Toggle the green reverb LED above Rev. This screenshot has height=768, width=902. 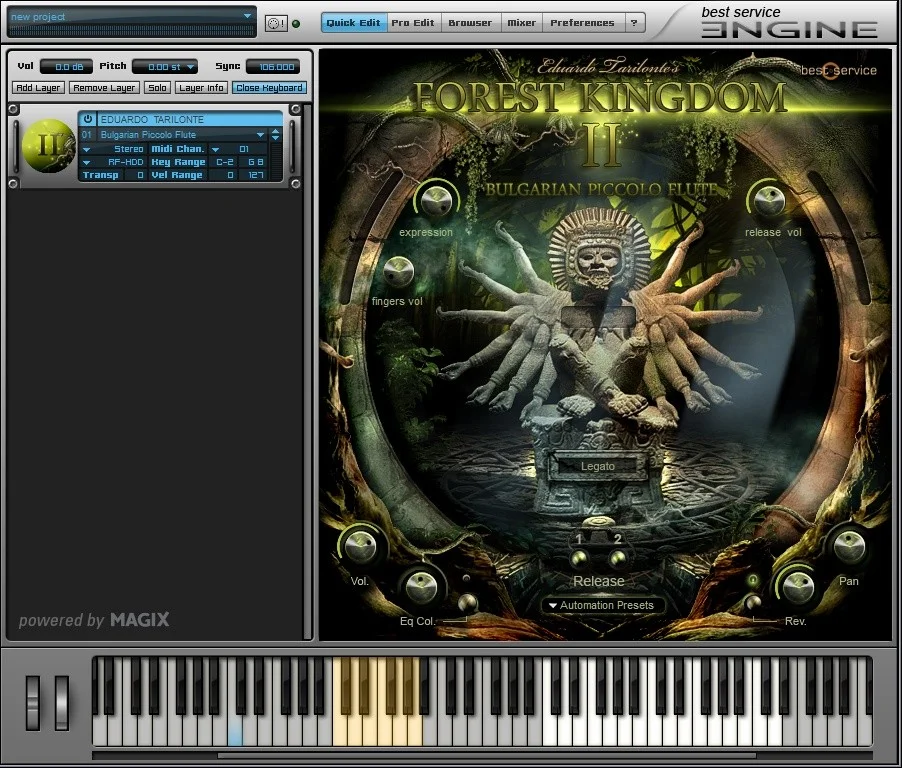[752, 580]
